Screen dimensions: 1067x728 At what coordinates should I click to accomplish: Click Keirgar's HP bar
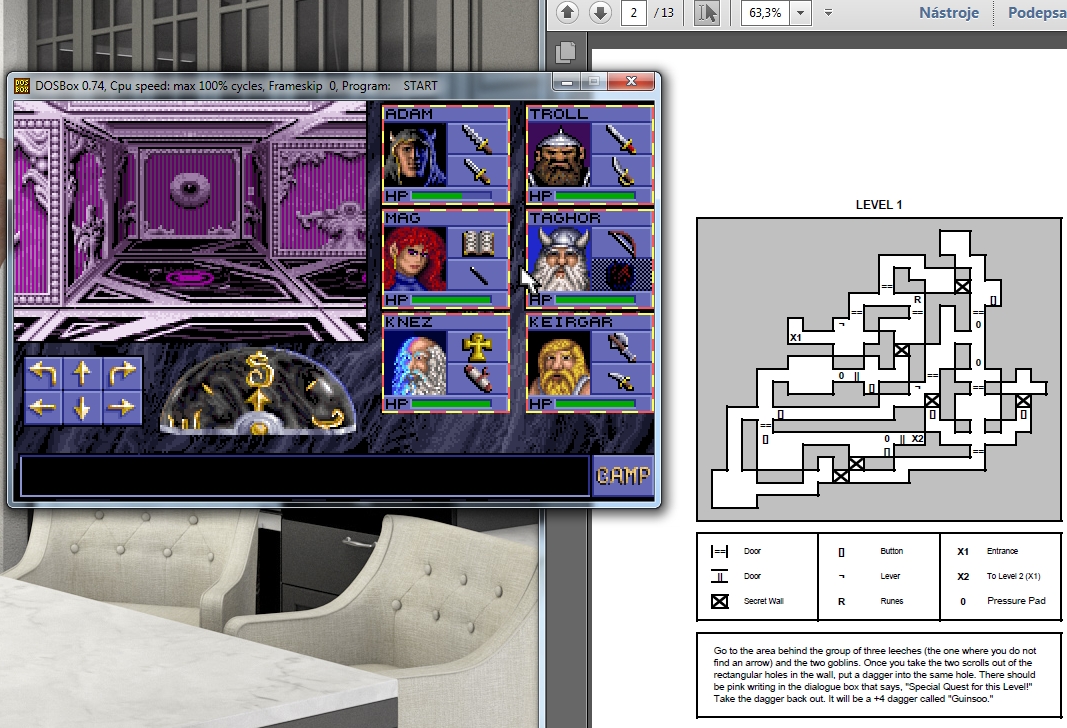point(595,404)
